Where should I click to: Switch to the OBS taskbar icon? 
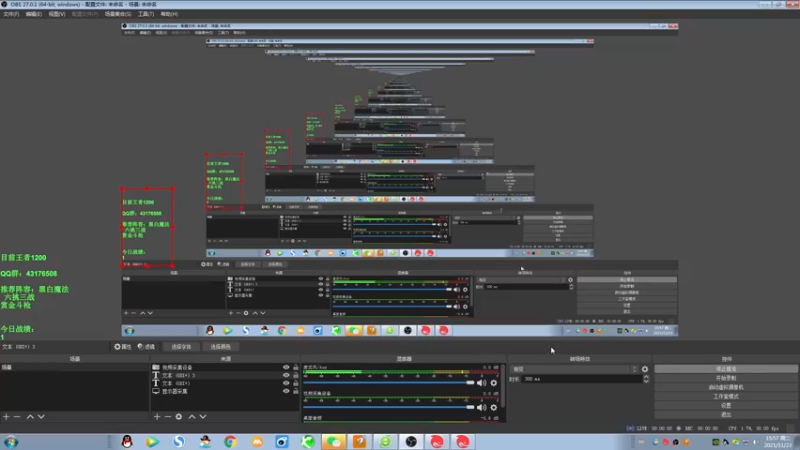[x=411, y=441]
